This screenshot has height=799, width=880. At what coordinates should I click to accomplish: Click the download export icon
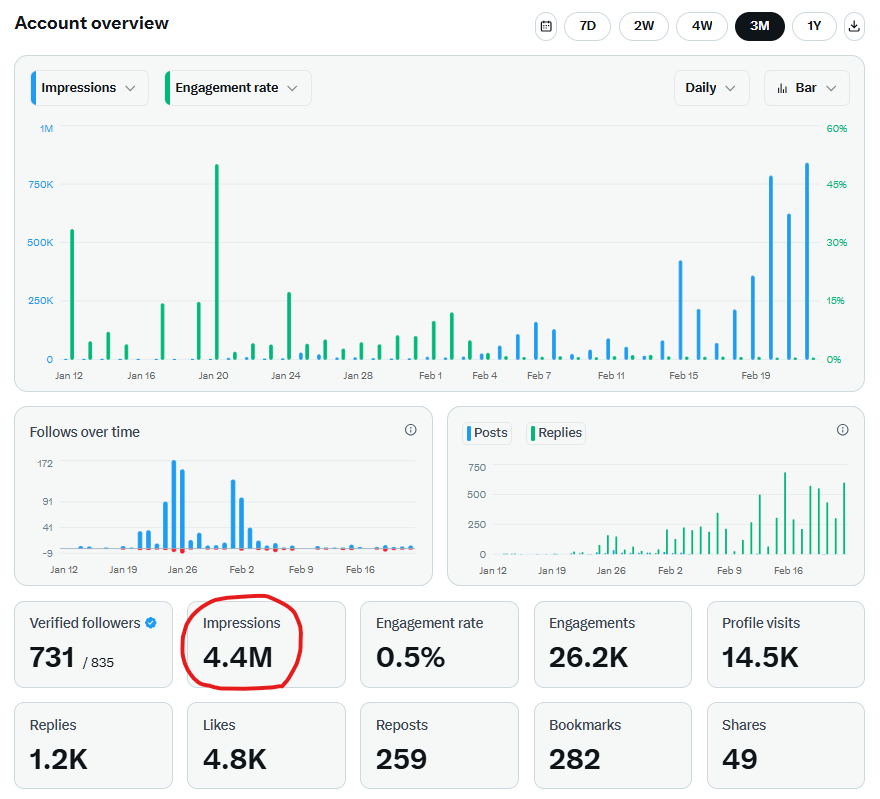(x=854, y=26)
